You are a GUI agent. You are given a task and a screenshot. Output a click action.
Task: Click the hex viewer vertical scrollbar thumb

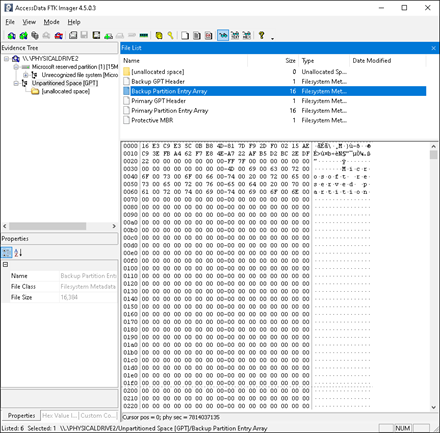point(433,155)
